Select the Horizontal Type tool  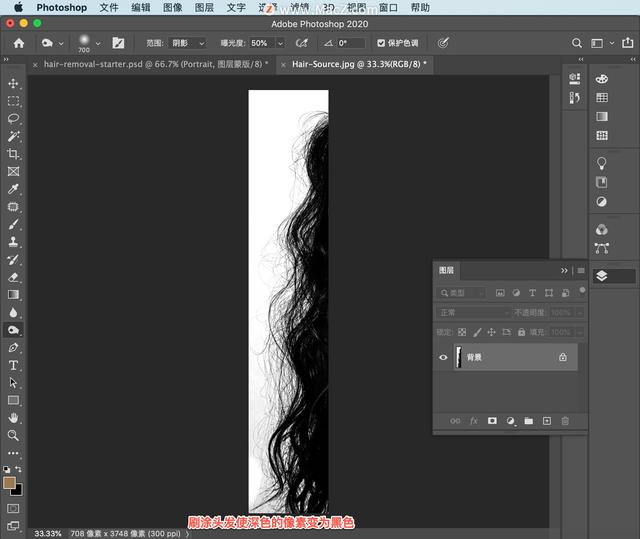tap(13, 365)
